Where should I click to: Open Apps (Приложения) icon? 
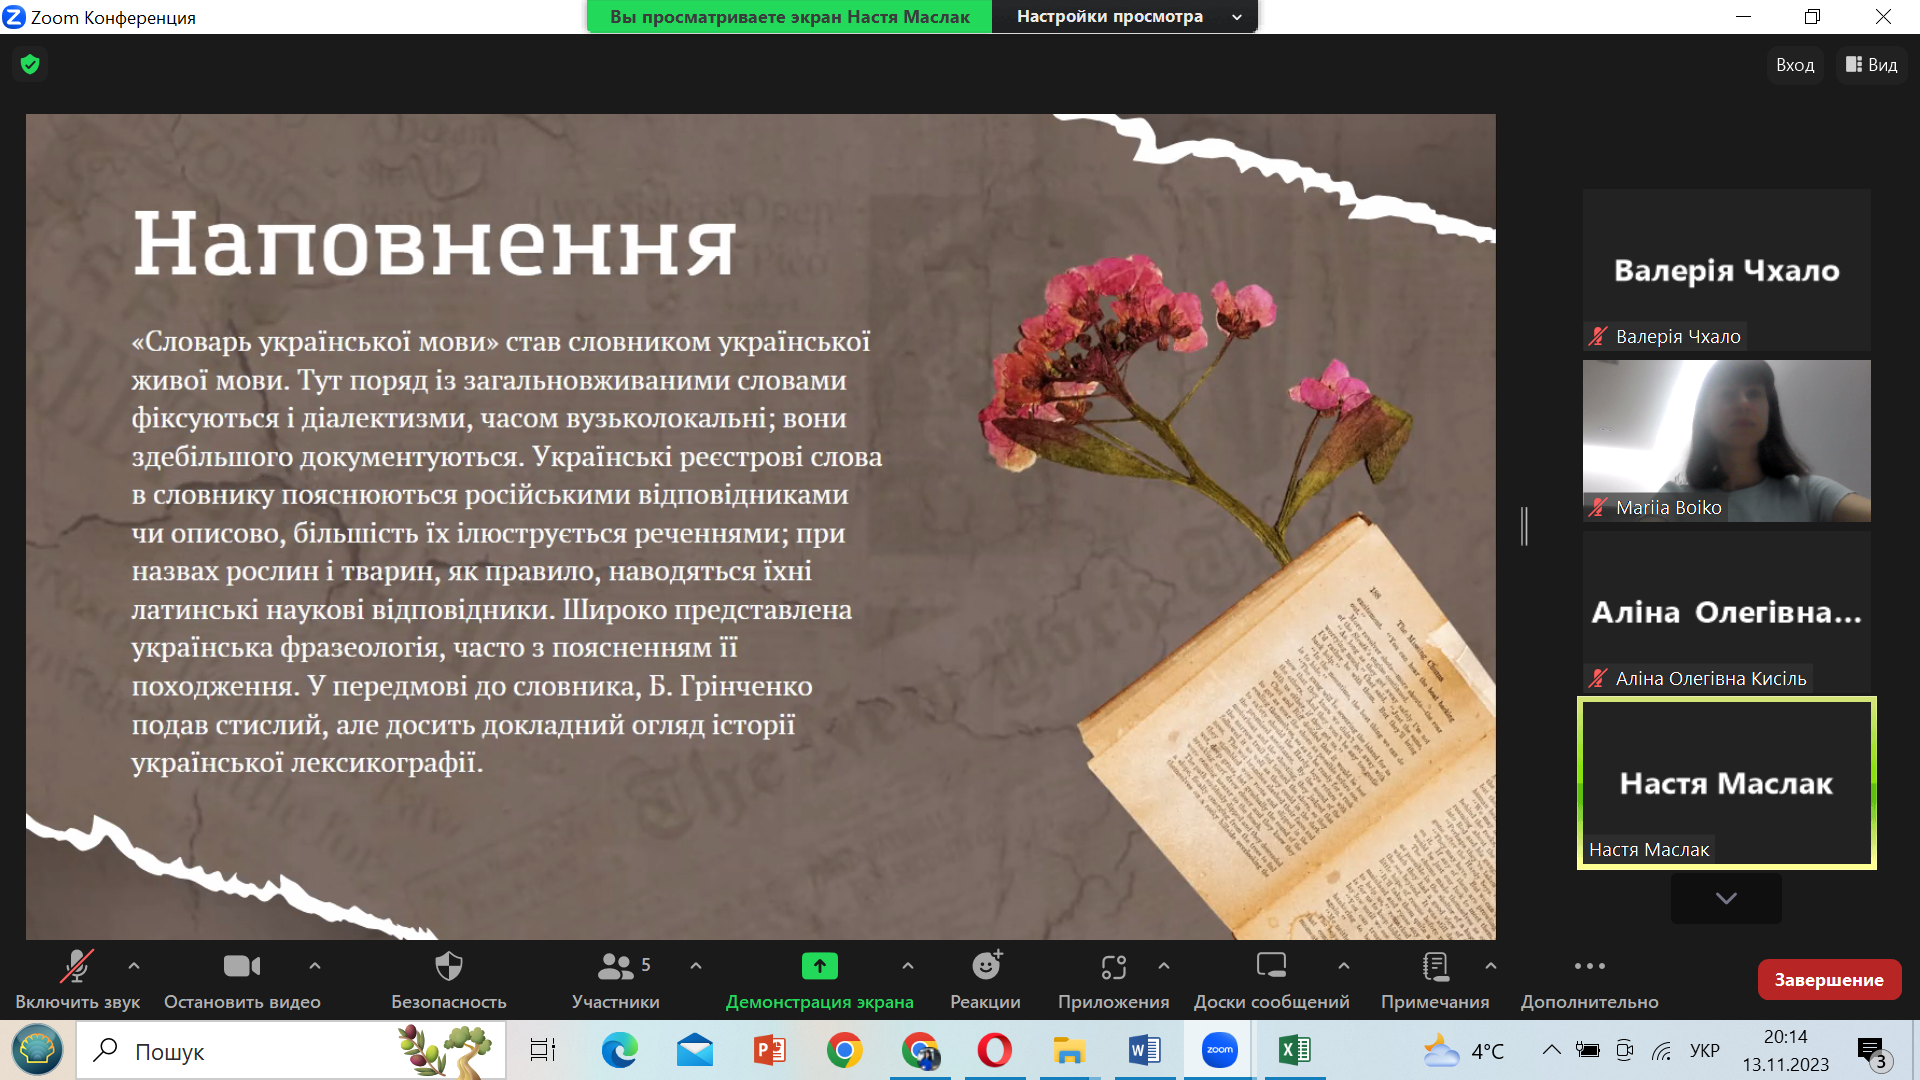click(1113, 967)
